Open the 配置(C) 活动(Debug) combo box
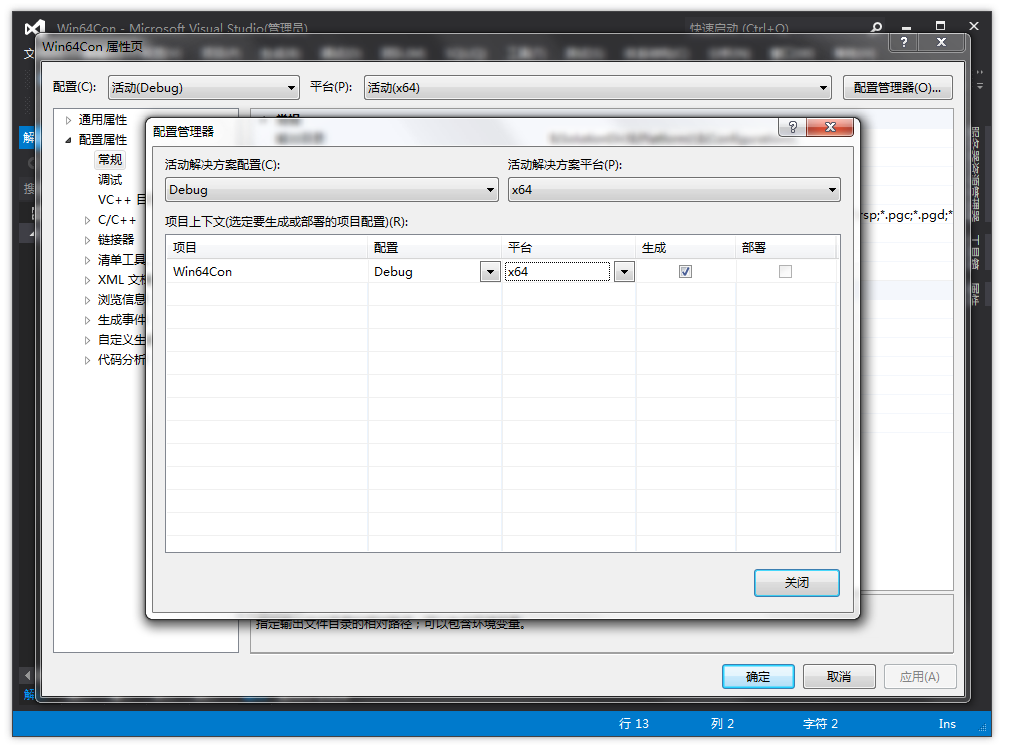The image size is (1009, 755). pyautogui.click(x=203, y=88)
